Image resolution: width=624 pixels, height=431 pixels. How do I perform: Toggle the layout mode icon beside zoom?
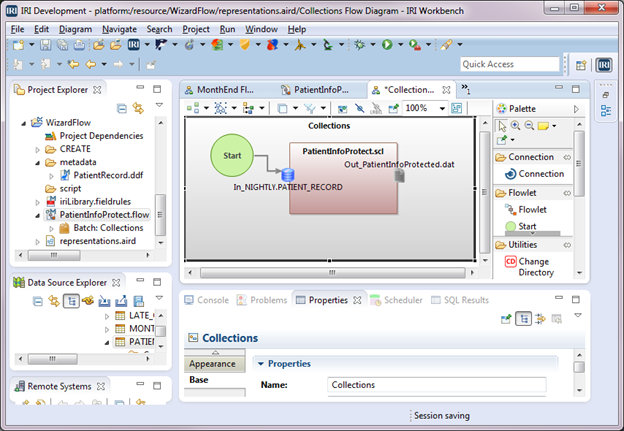coord(456,108)
